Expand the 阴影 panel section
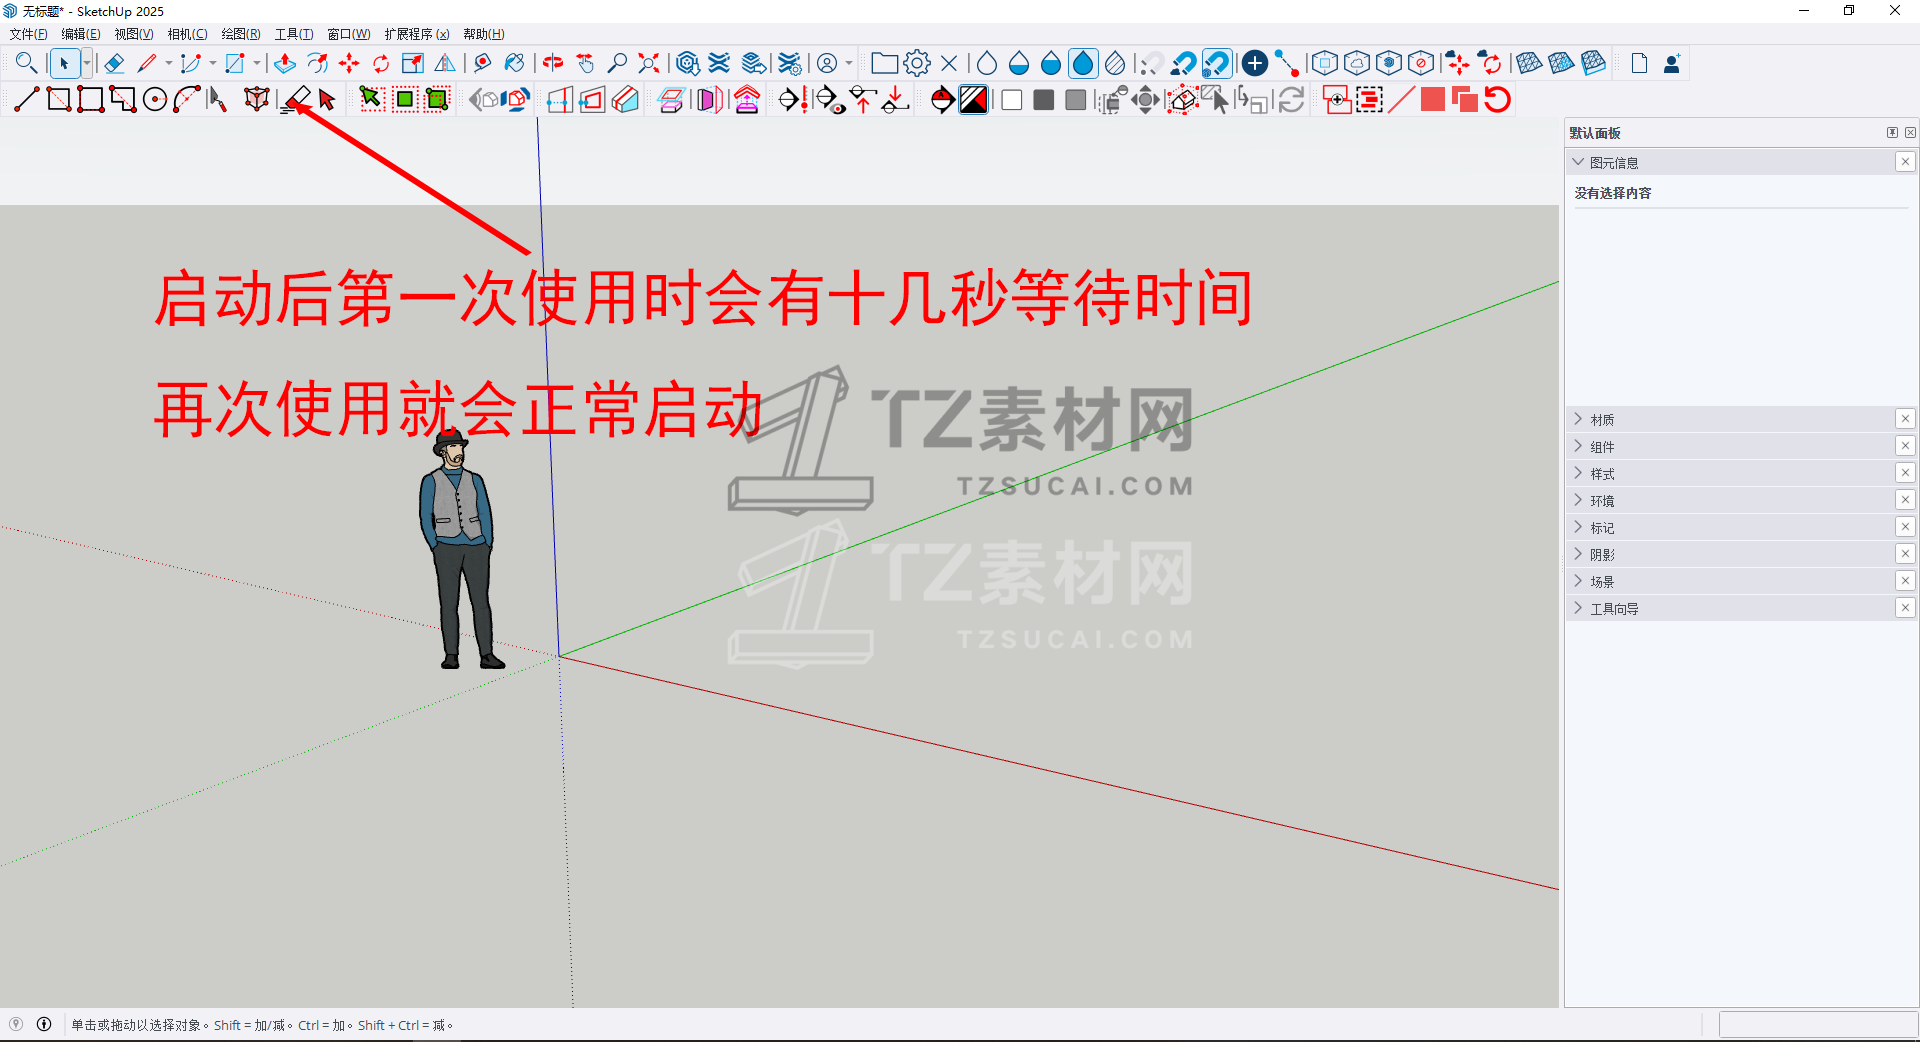Viewport: 1920px width, 1042px height. [x=1578, y=554]
